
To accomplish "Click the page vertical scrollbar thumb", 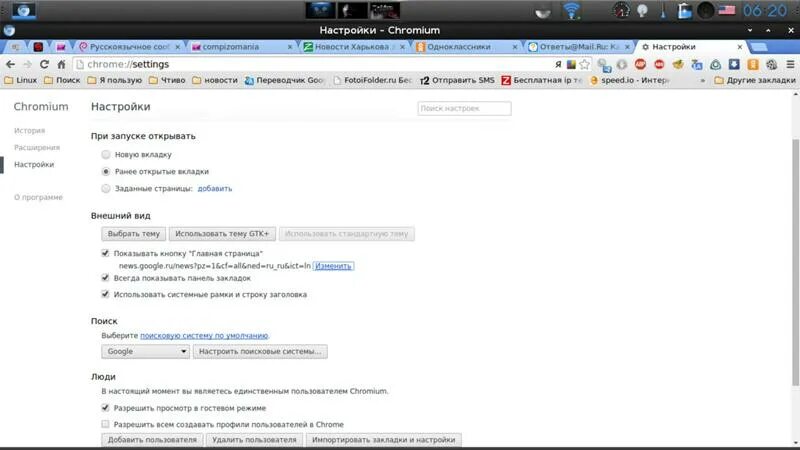I will [795, 262].
